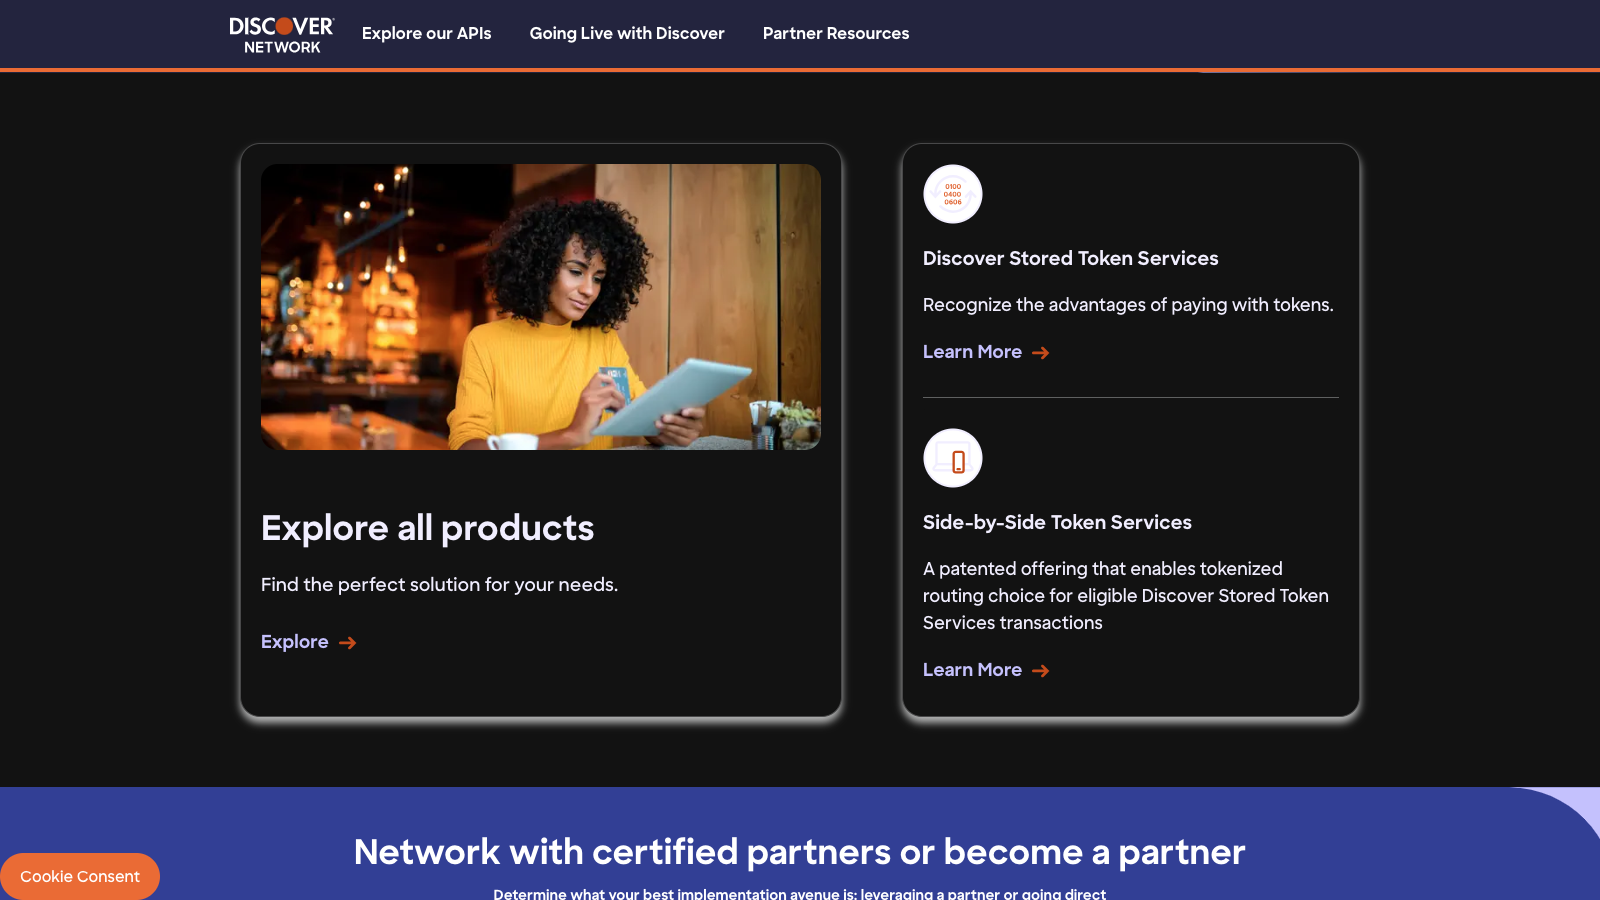Follow the Explore link under all products
The image size is (1600, 900).
pyautogui.click(x=294, y=642)
